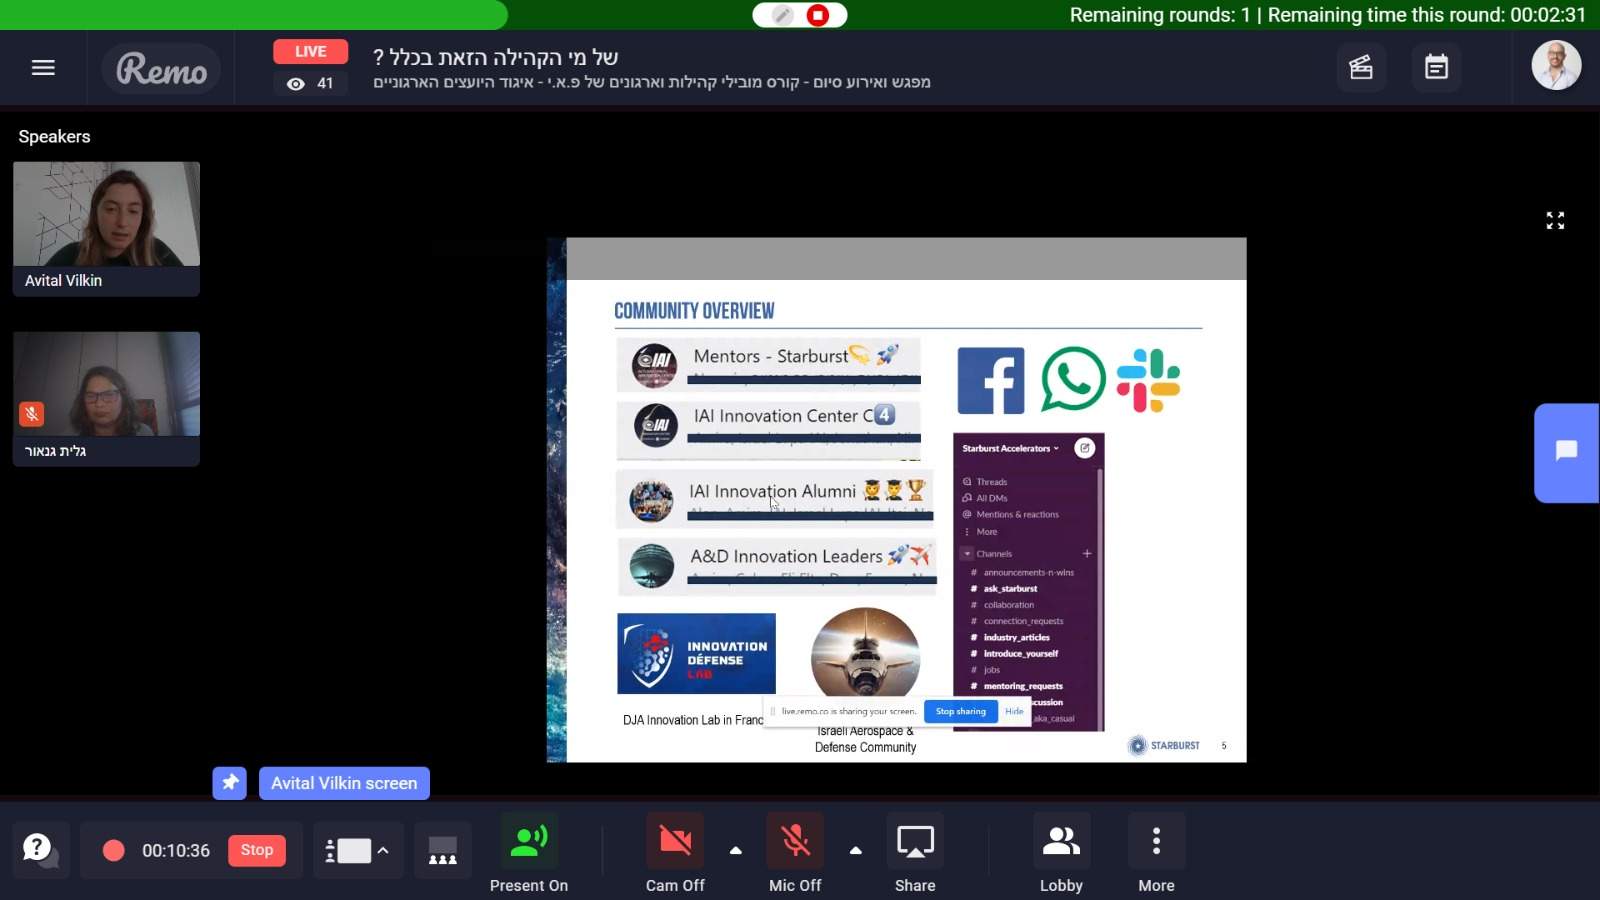Open the event schedule calendar icon
The width and height of the screenshot is (1600, 900).
[1436, 68]
